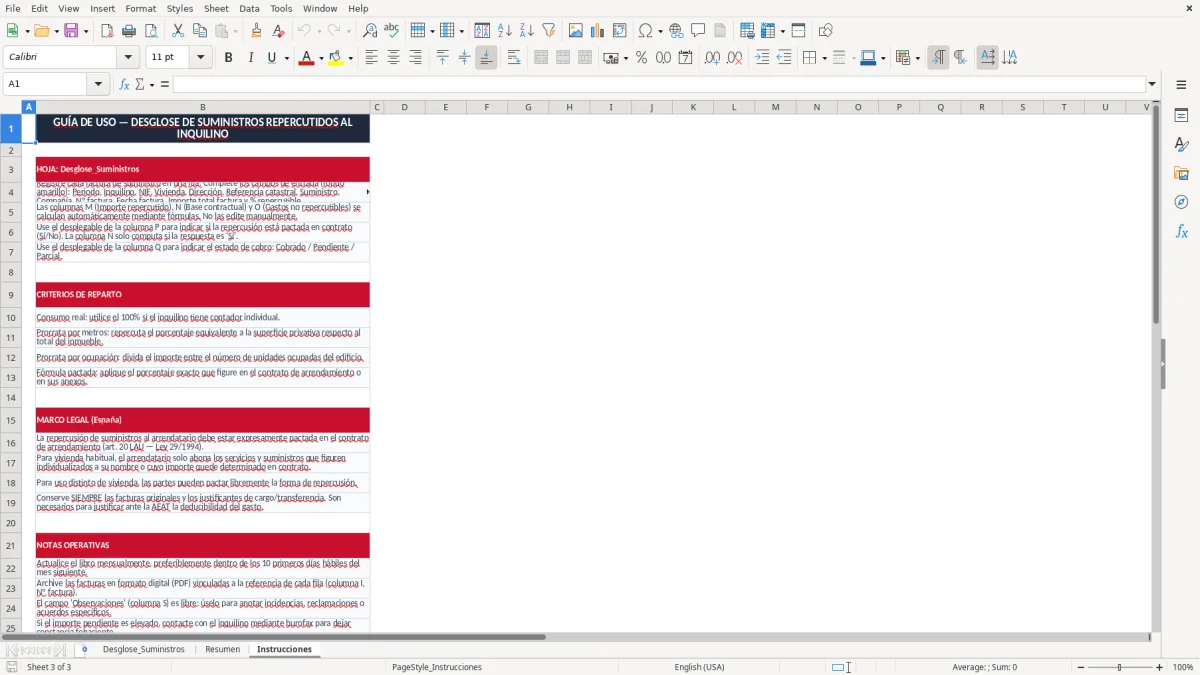
Task: Open the Format menu
Action: coord(141,8)
